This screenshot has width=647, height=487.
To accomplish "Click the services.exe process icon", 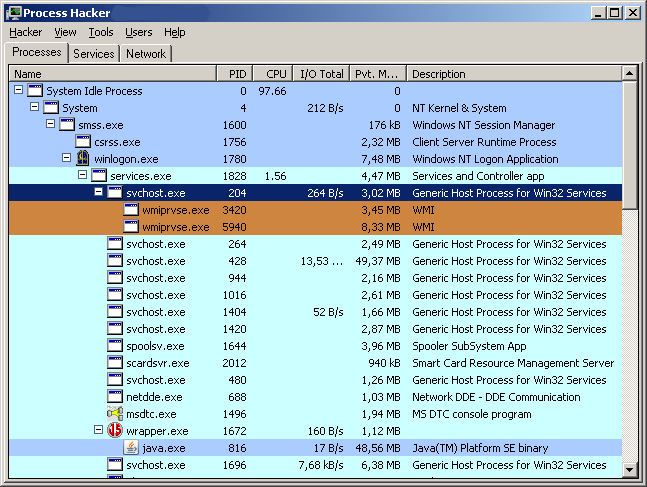I will pos(99,175).
